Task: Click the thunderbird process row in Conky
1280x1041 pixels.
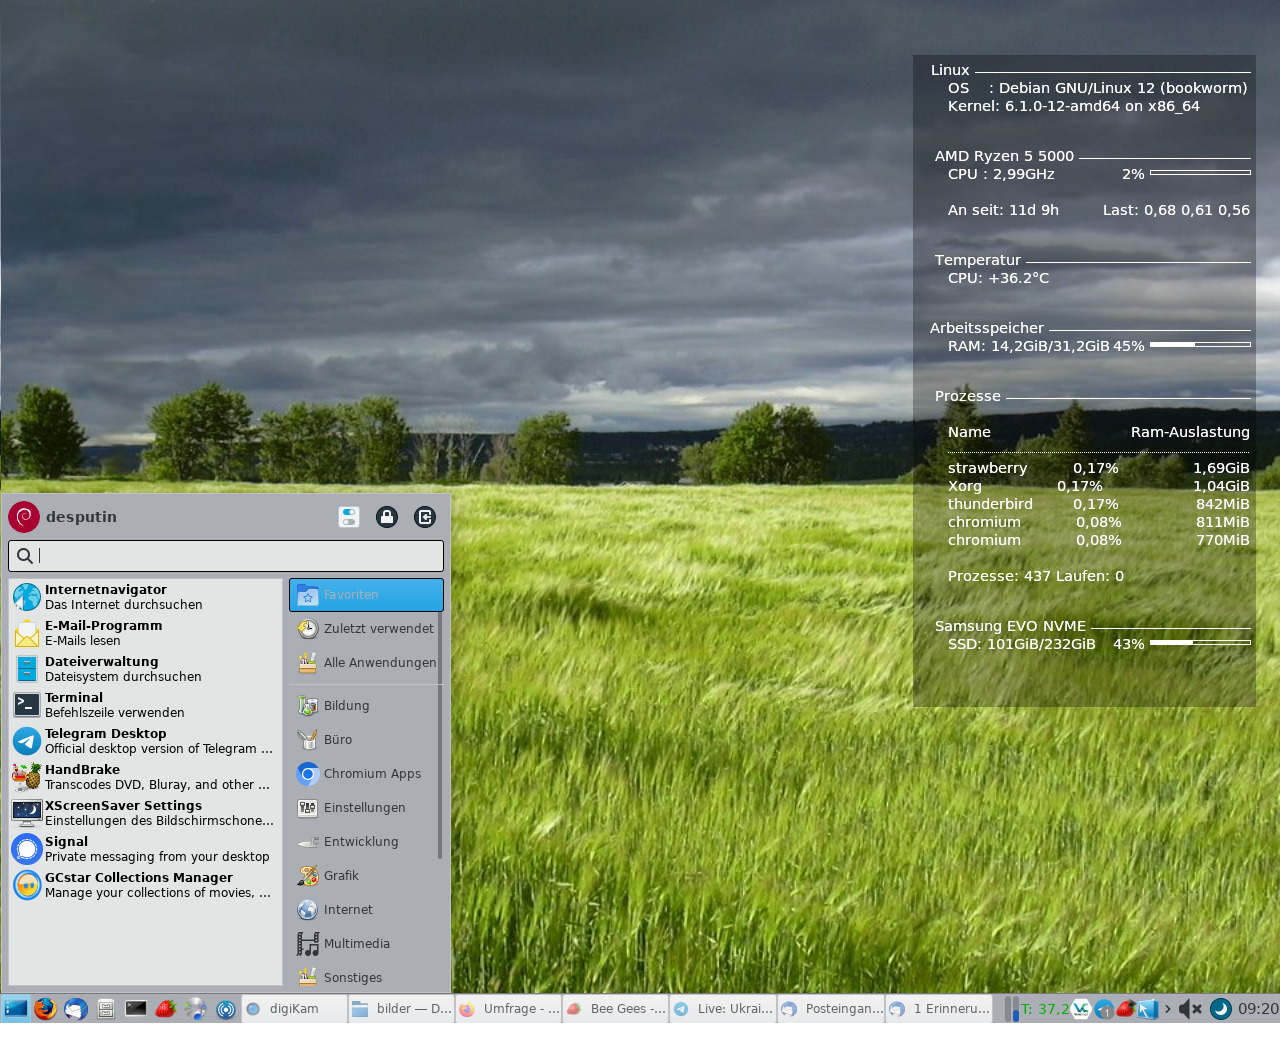Action: [x=1098, y=504]
